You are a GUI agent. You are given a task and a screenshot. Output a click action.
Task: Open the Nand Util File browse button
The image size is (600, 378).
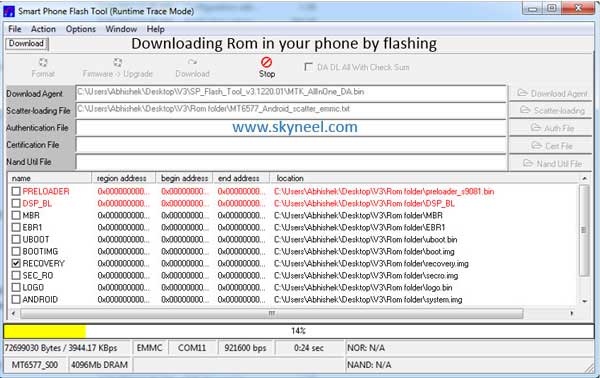coord(551,164)
